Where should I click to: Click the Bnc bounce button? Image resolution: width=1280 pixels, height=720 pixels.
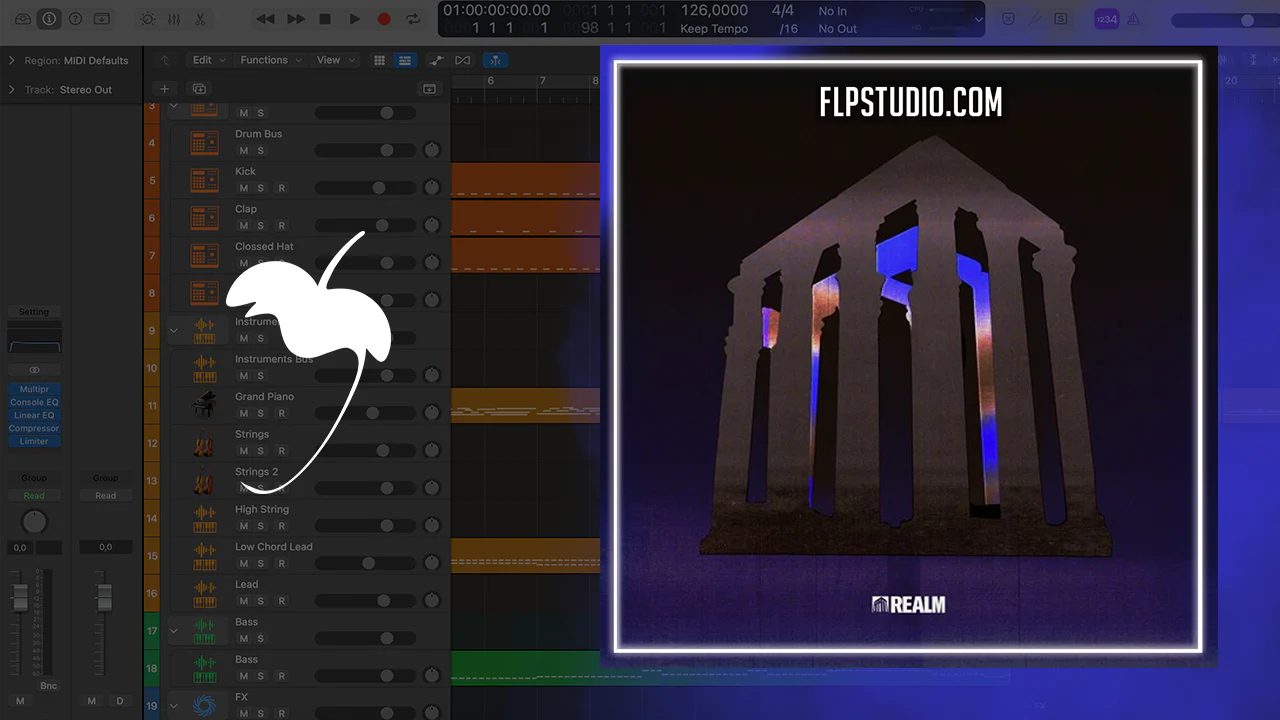(x=48, y=686)
